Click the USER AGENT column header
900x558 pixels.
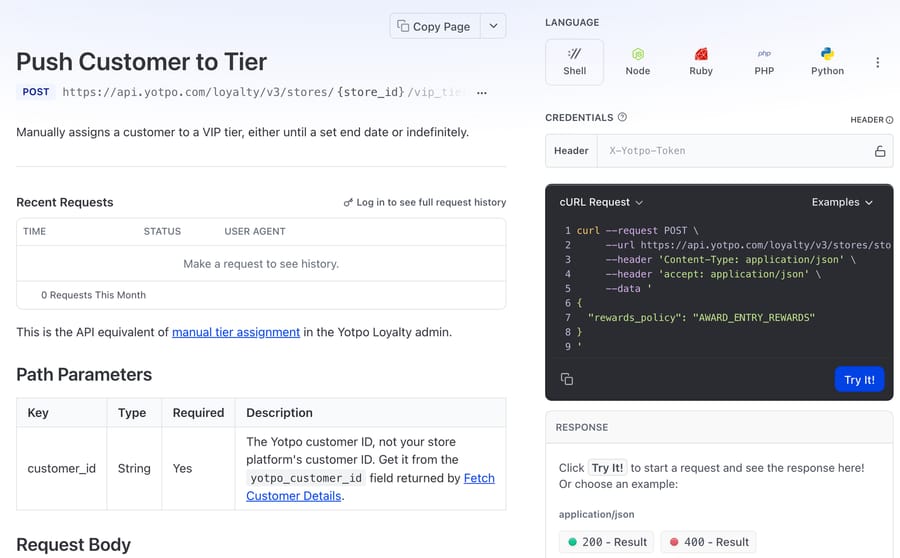click(x=255, y=231)
